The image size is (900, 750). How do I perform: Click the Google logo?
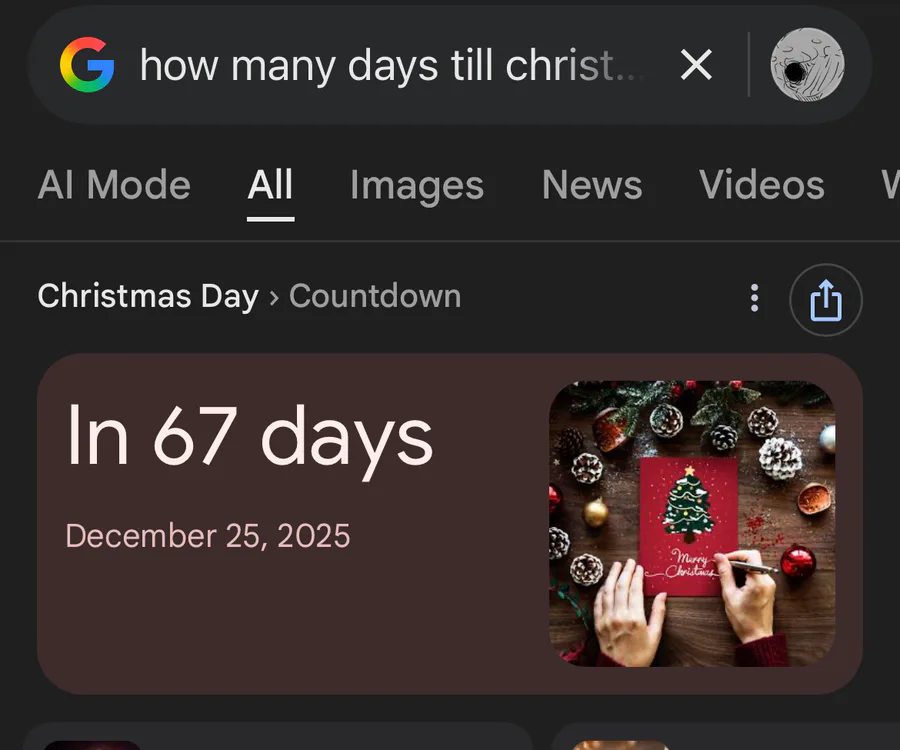pyautogui.click(x=87, y=66)
